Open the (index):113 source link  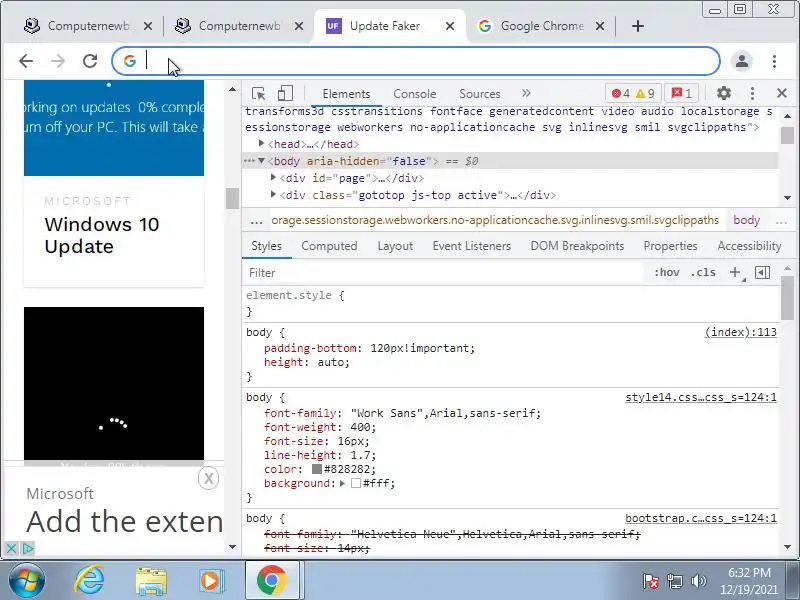pyautogui.click(x=740, y=332)
